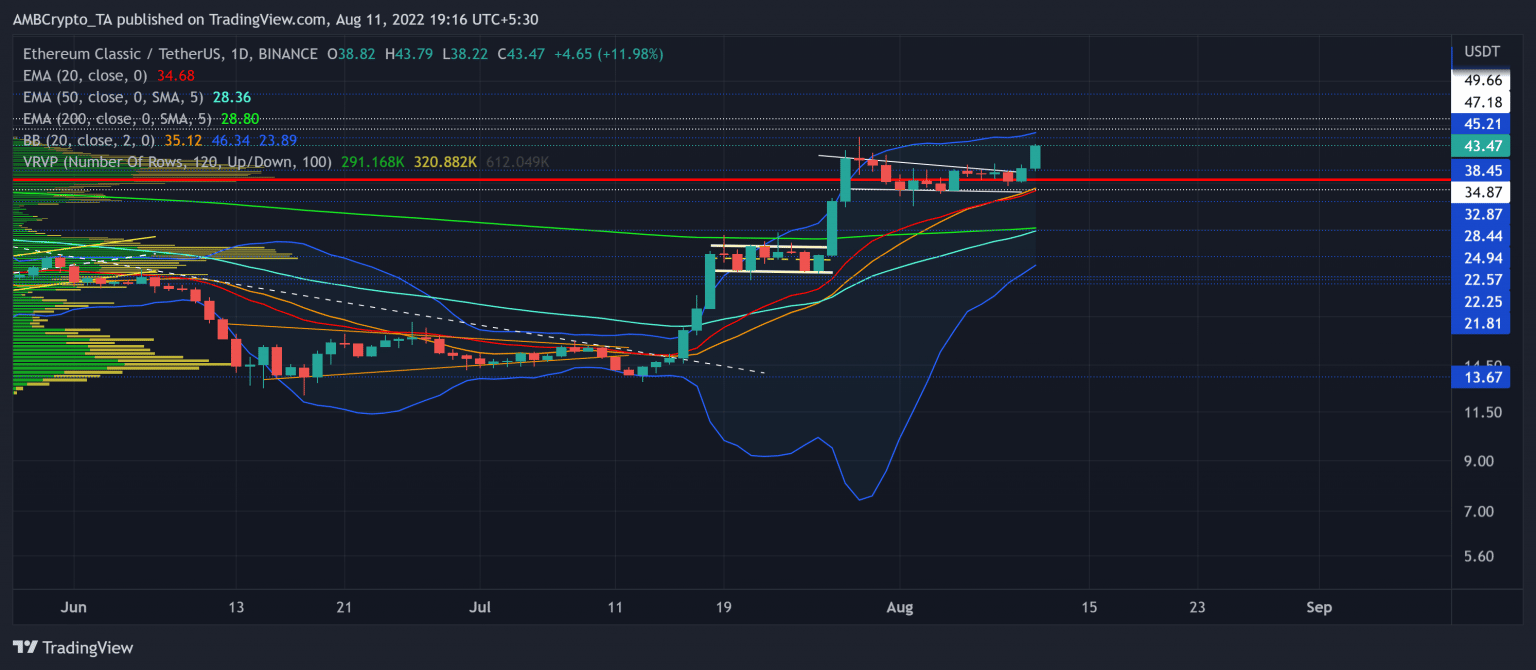Viewport: 1536px width, 670px height.
Task: Click the EMA 200 value 28.80
Action: tap(241, 118)
